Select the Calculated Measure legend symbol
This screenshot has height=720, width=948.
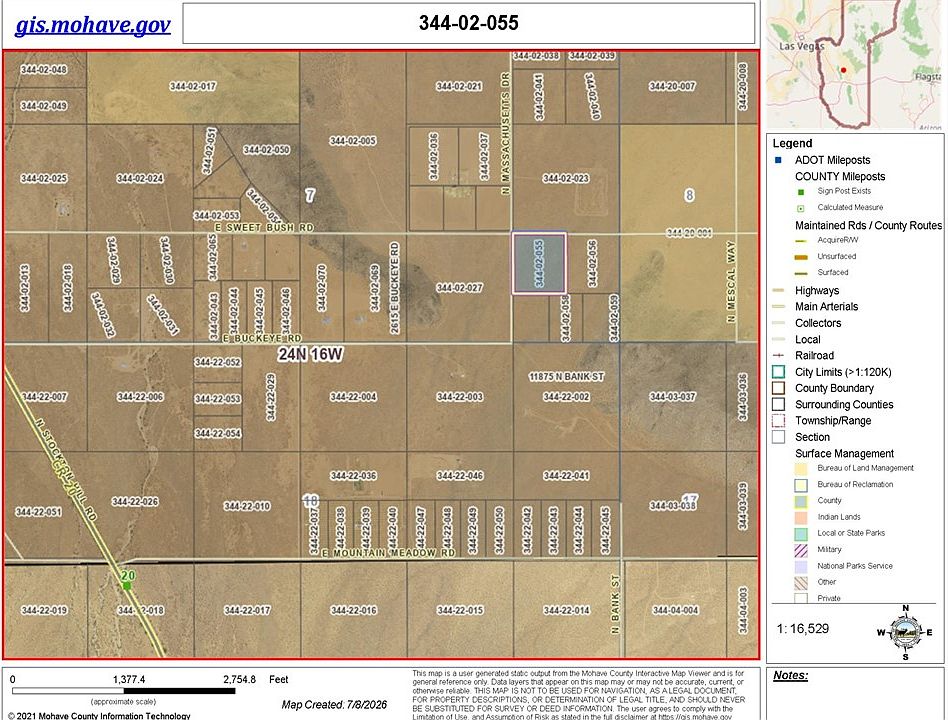tap(801, 208)
